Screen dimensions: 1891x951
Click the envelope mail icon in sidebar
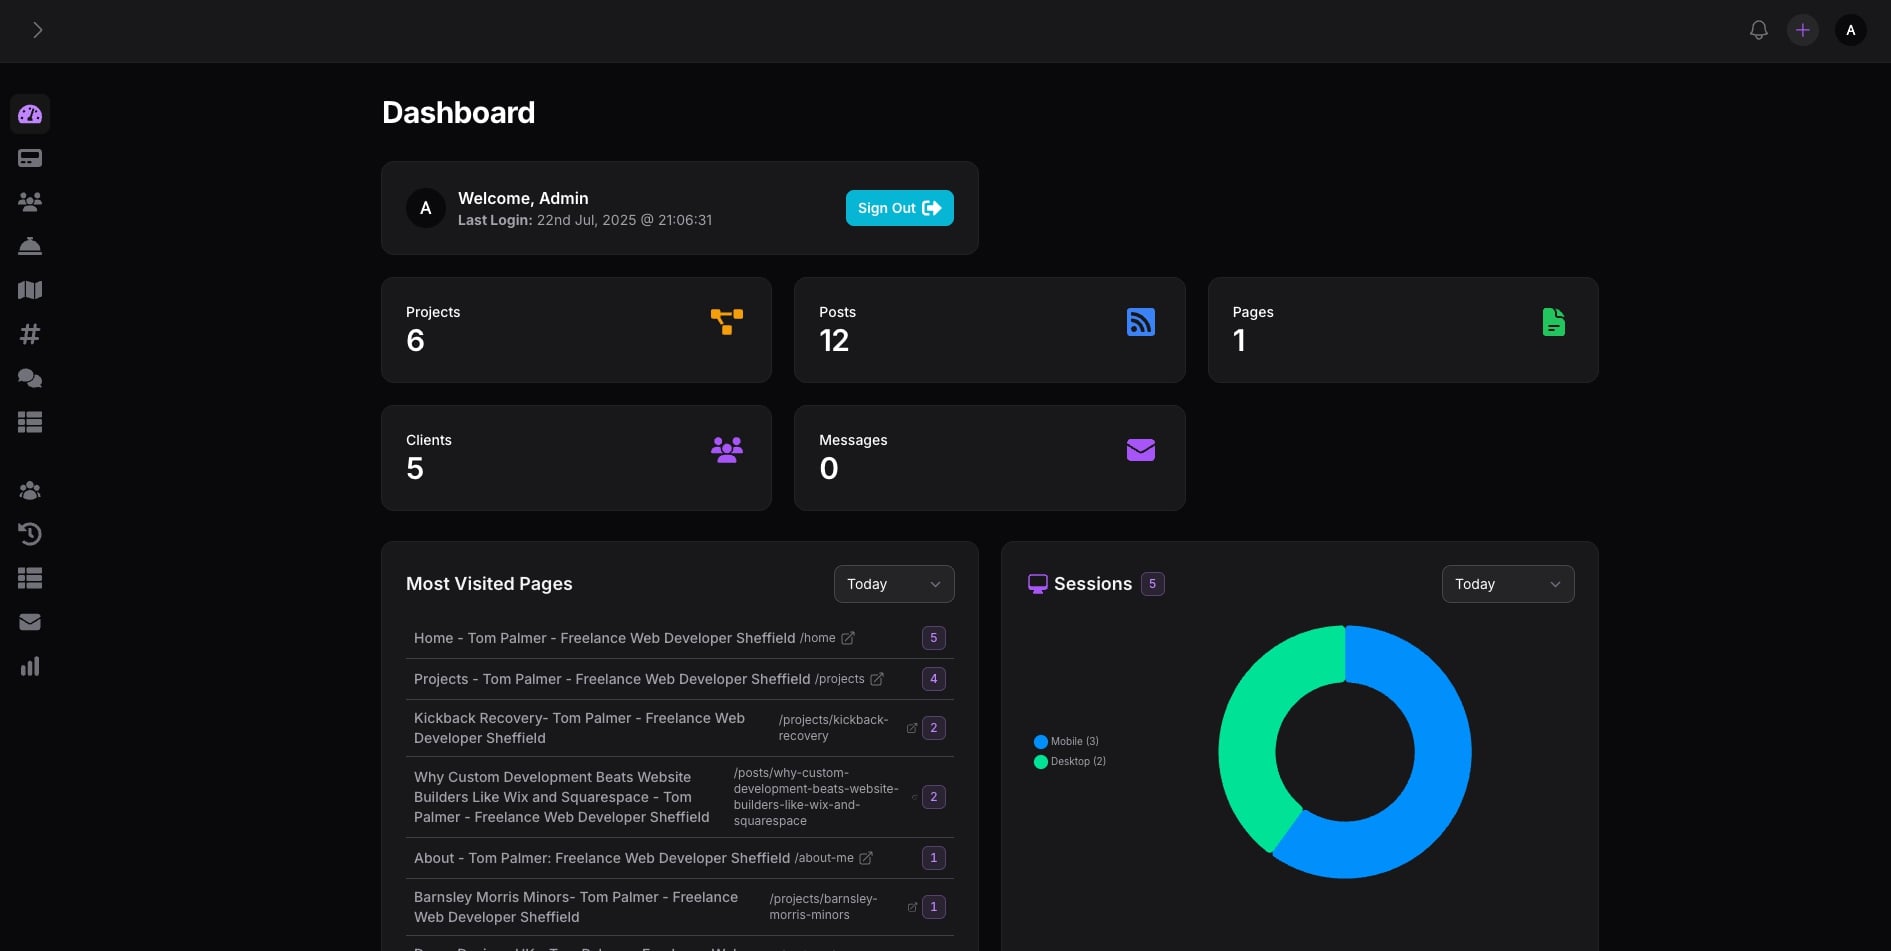click(x=30, y=622)
